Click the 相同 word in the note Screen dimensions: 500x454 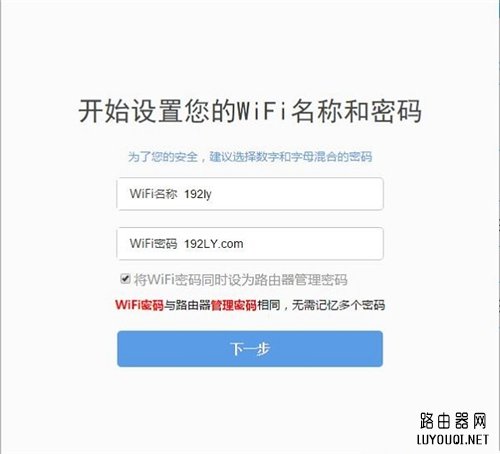point(269,305)
